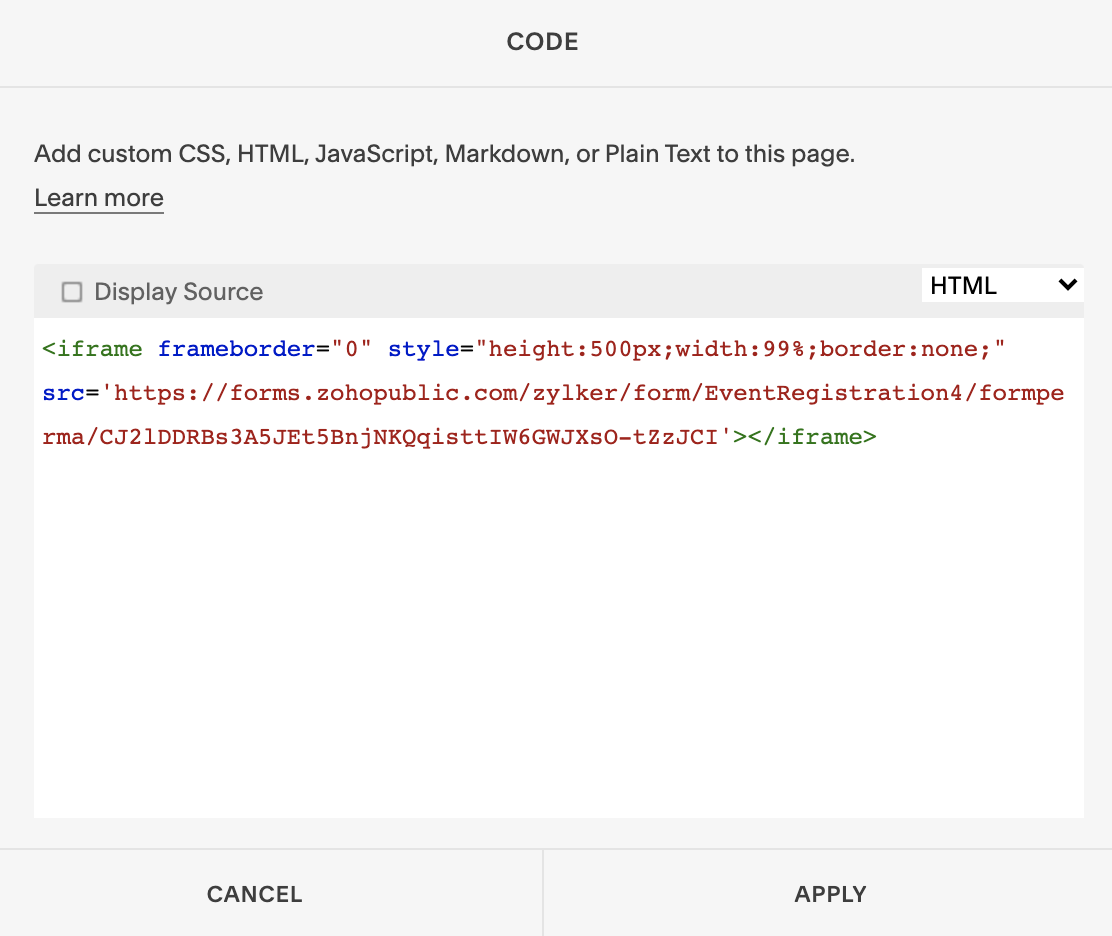Click the APPLY button

pyautogui.click(x=830, y=894)
